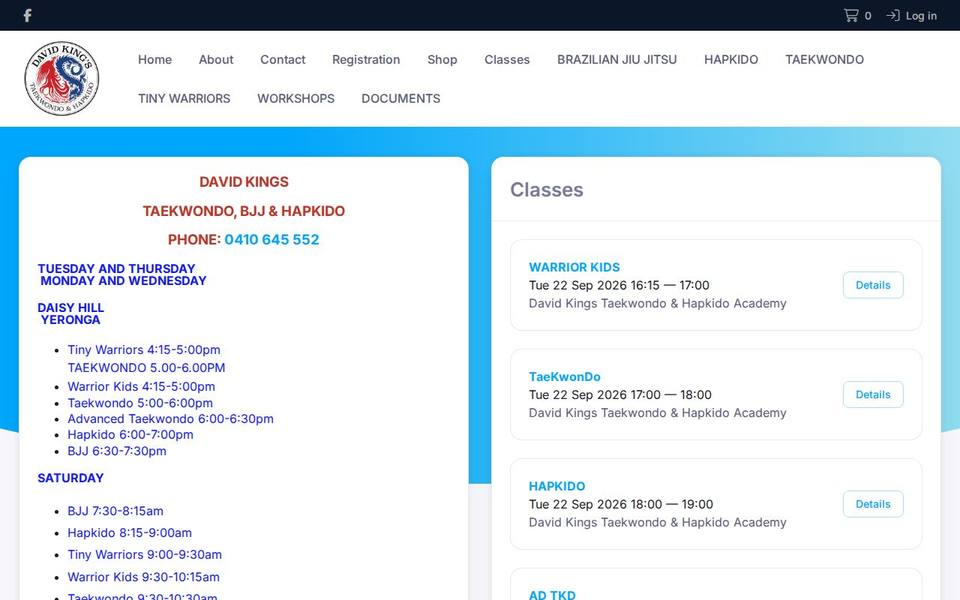960x600 pixels.
Task: Click TAEKWONDO 5.00-6.00PM line
Action: pos(146,368)
